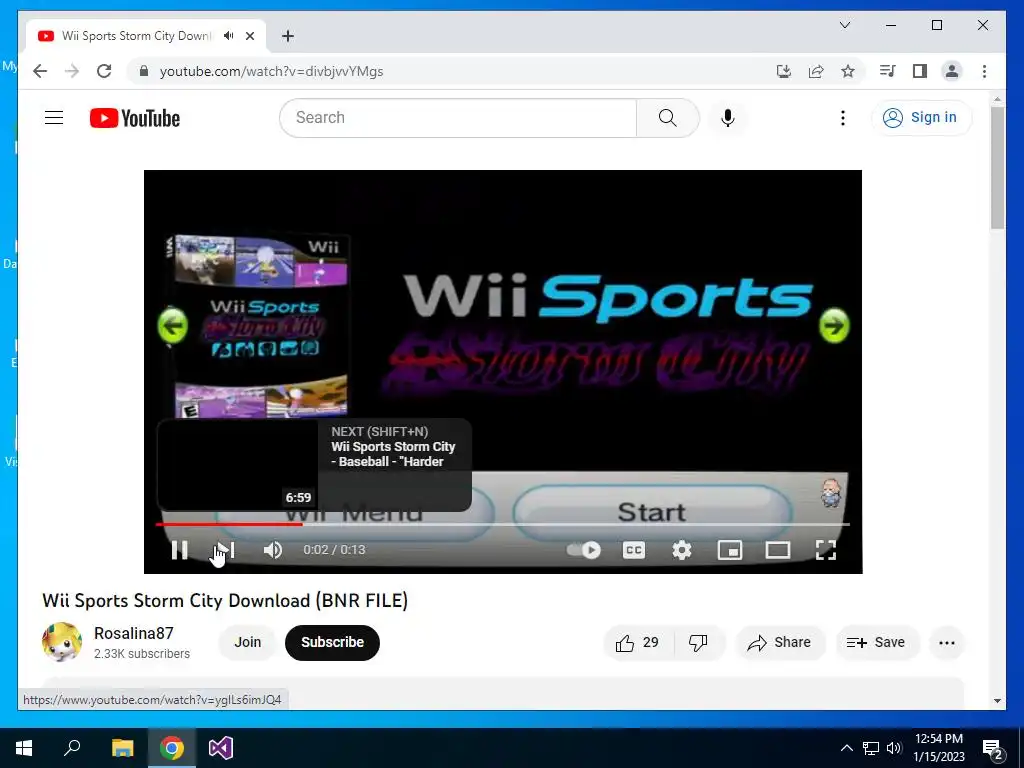Open more actions ellipsis beside Save
Screen dimensions: 1024x768
947,643
